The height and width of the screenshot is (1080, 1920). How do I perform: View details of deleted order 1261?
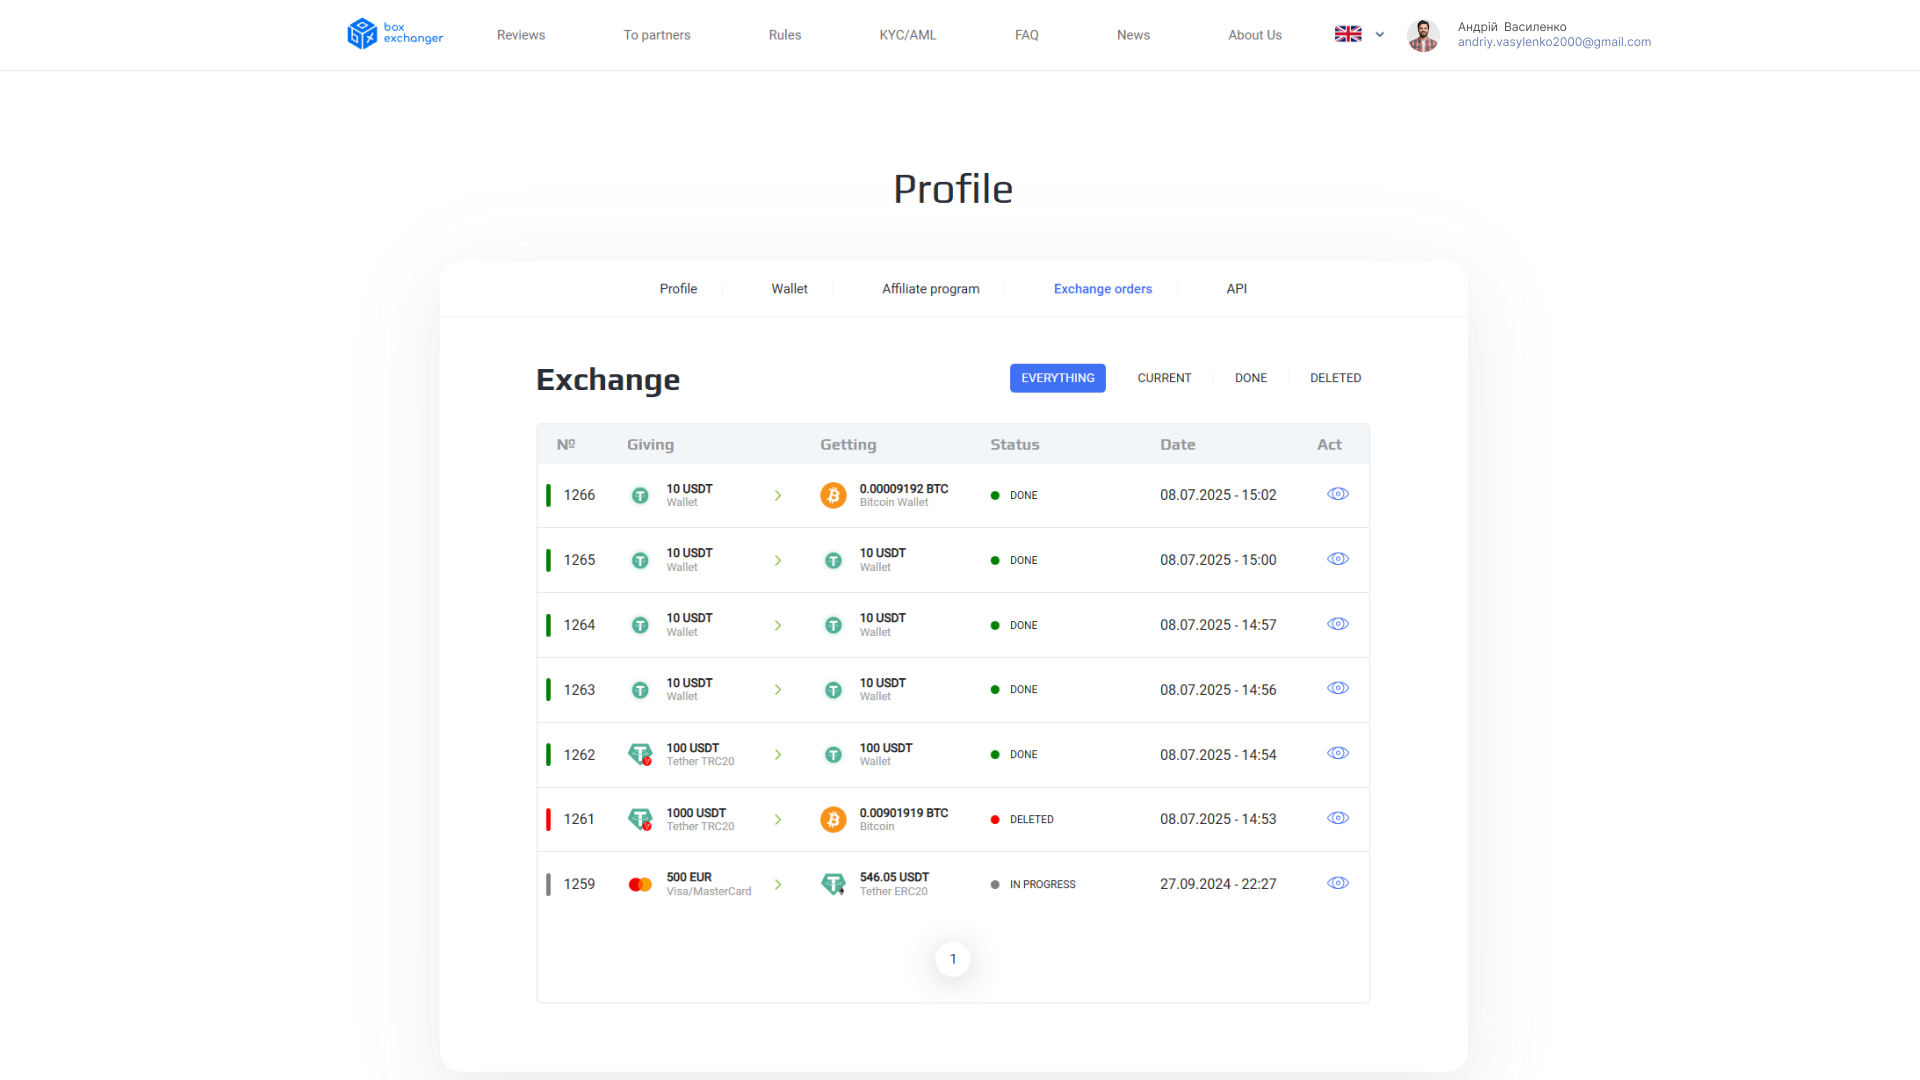(1338, 818)
